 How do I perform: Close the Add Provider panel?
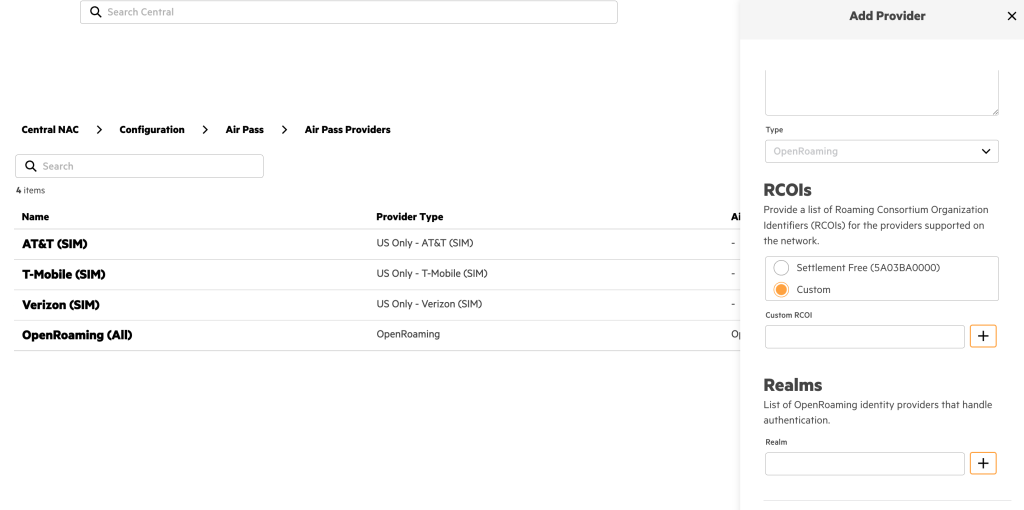[1011, 16]
